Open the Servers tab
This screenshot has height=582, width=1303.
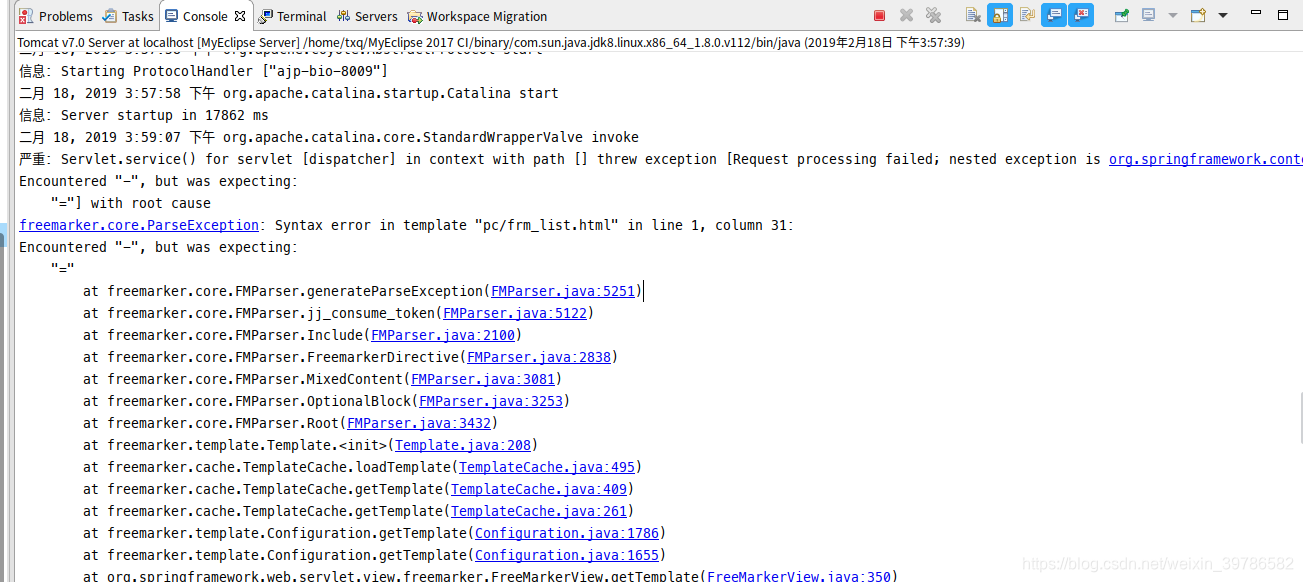[367, 16]
